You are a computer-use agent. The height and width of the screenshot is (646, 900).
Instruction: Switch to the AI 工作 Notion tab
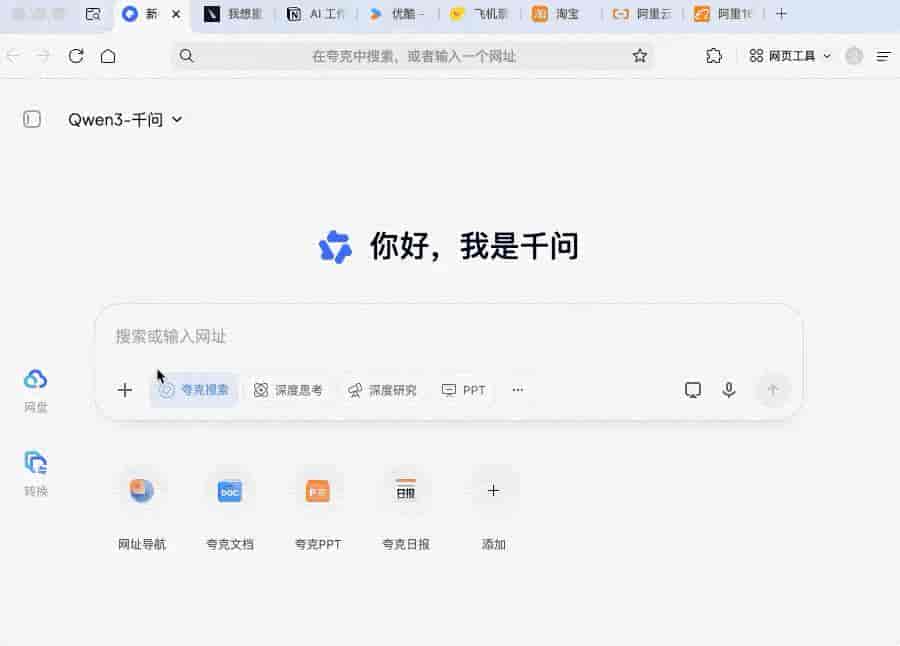pyautogui.click(x=316, y=14)
